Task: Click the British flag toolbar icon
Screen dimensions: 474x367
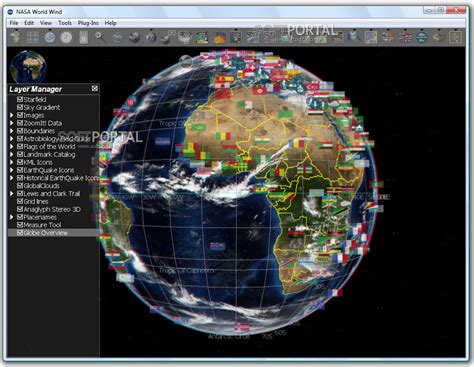Action: 405,37
